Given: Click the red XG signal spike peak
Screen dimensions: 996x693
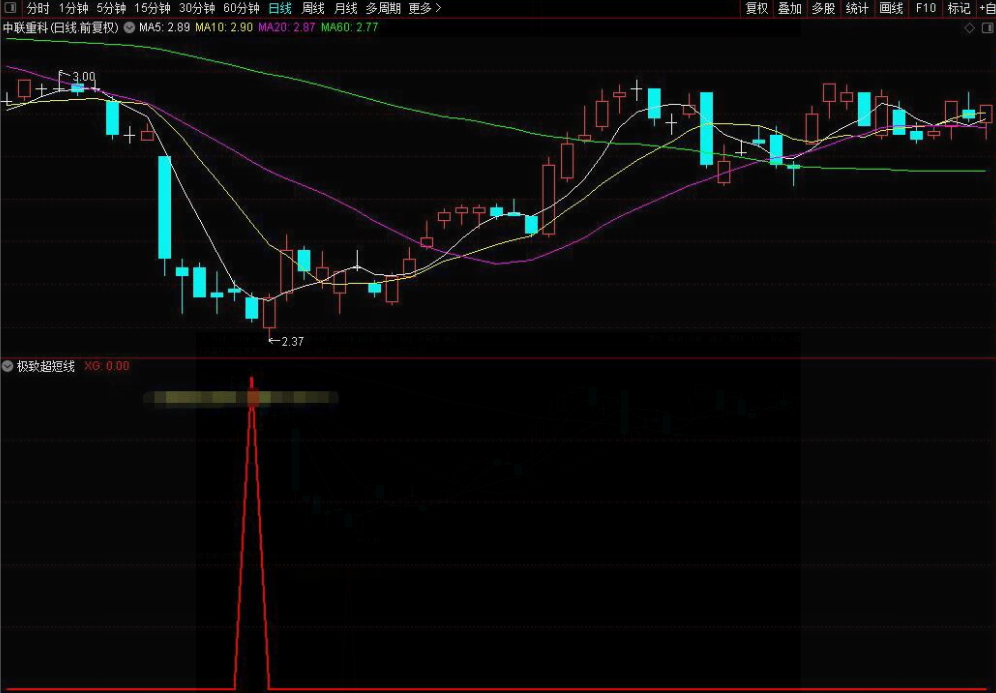Looking at the screenshot, I should [252, 380].
